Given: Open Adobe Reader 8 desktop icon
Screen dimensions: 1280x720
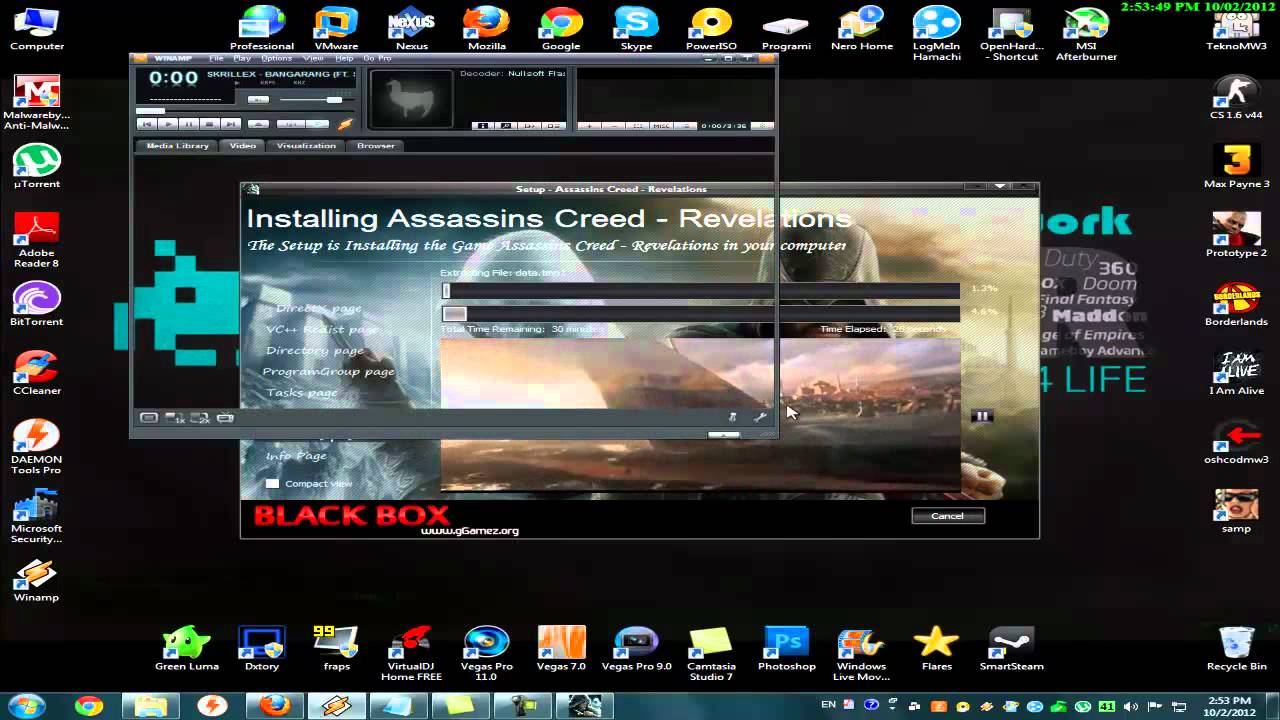Looking at the screenshot, I should (x=37, y=240).
